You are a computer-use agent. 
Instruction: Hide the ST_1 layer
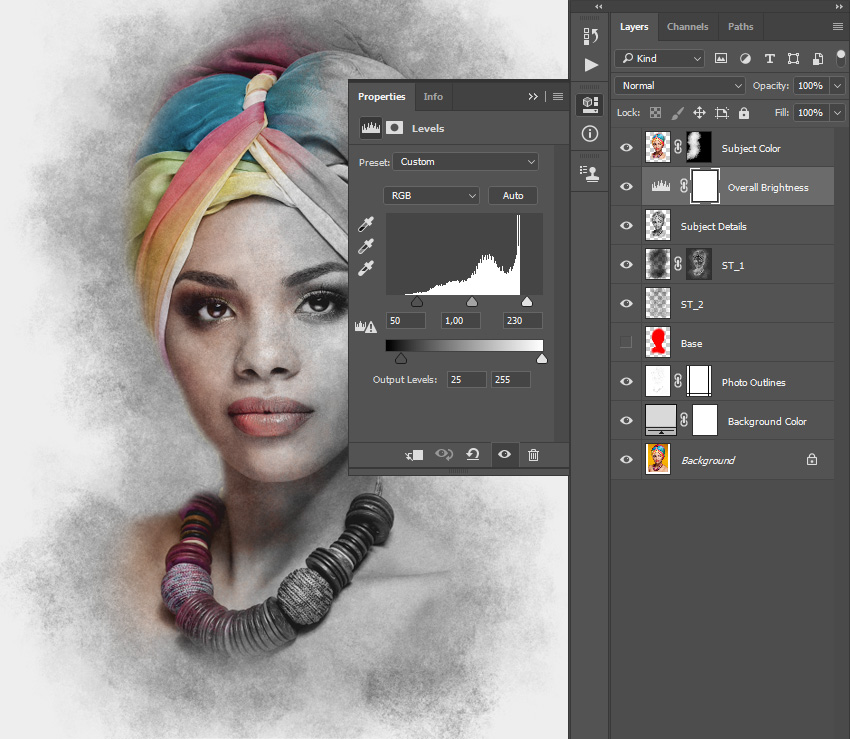[626, 265]
